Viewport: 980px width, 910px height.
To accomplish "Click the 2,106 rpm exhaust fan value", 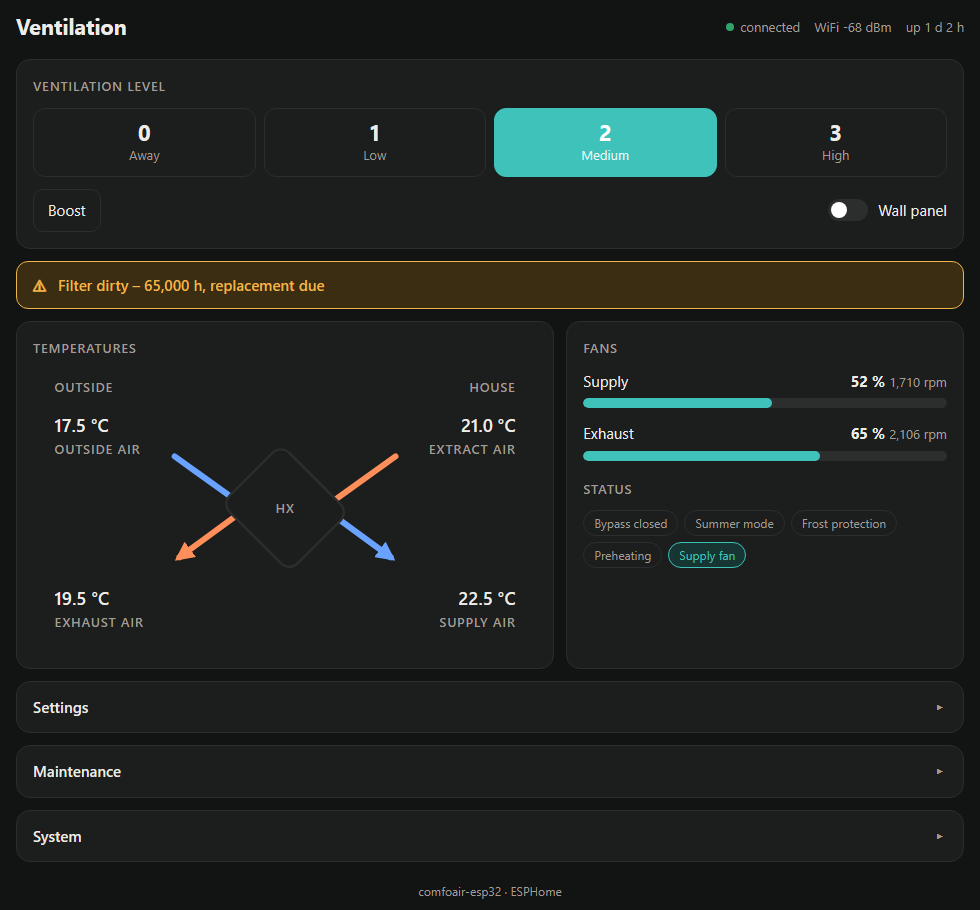I will point(918,434).
